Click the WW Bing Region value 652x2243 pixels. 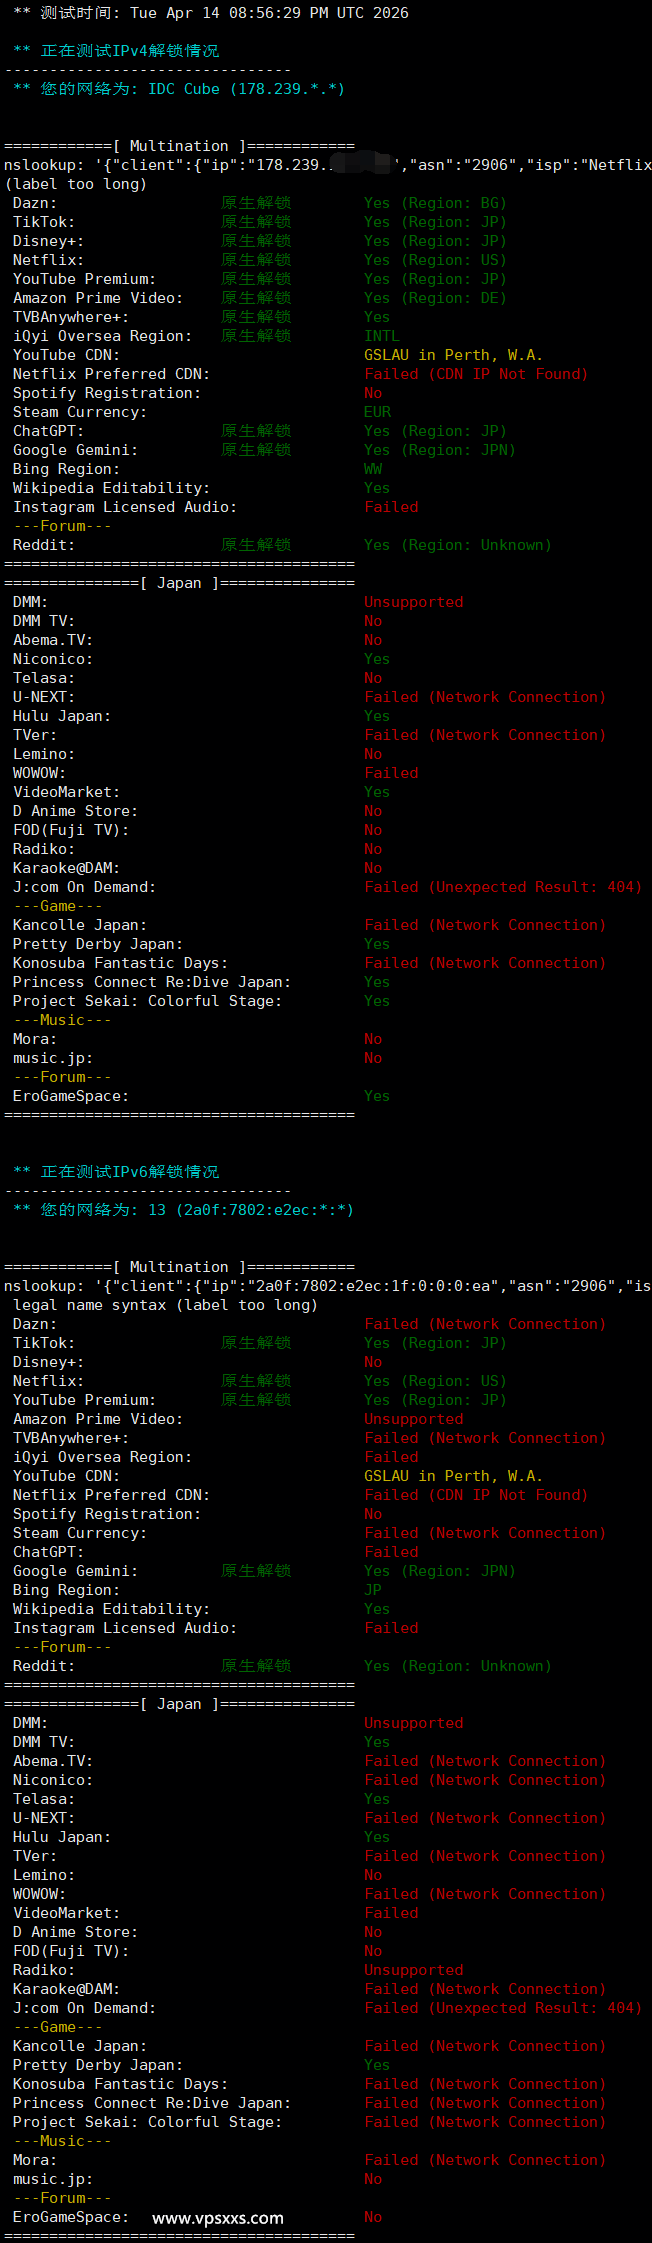tap(373, 469)
